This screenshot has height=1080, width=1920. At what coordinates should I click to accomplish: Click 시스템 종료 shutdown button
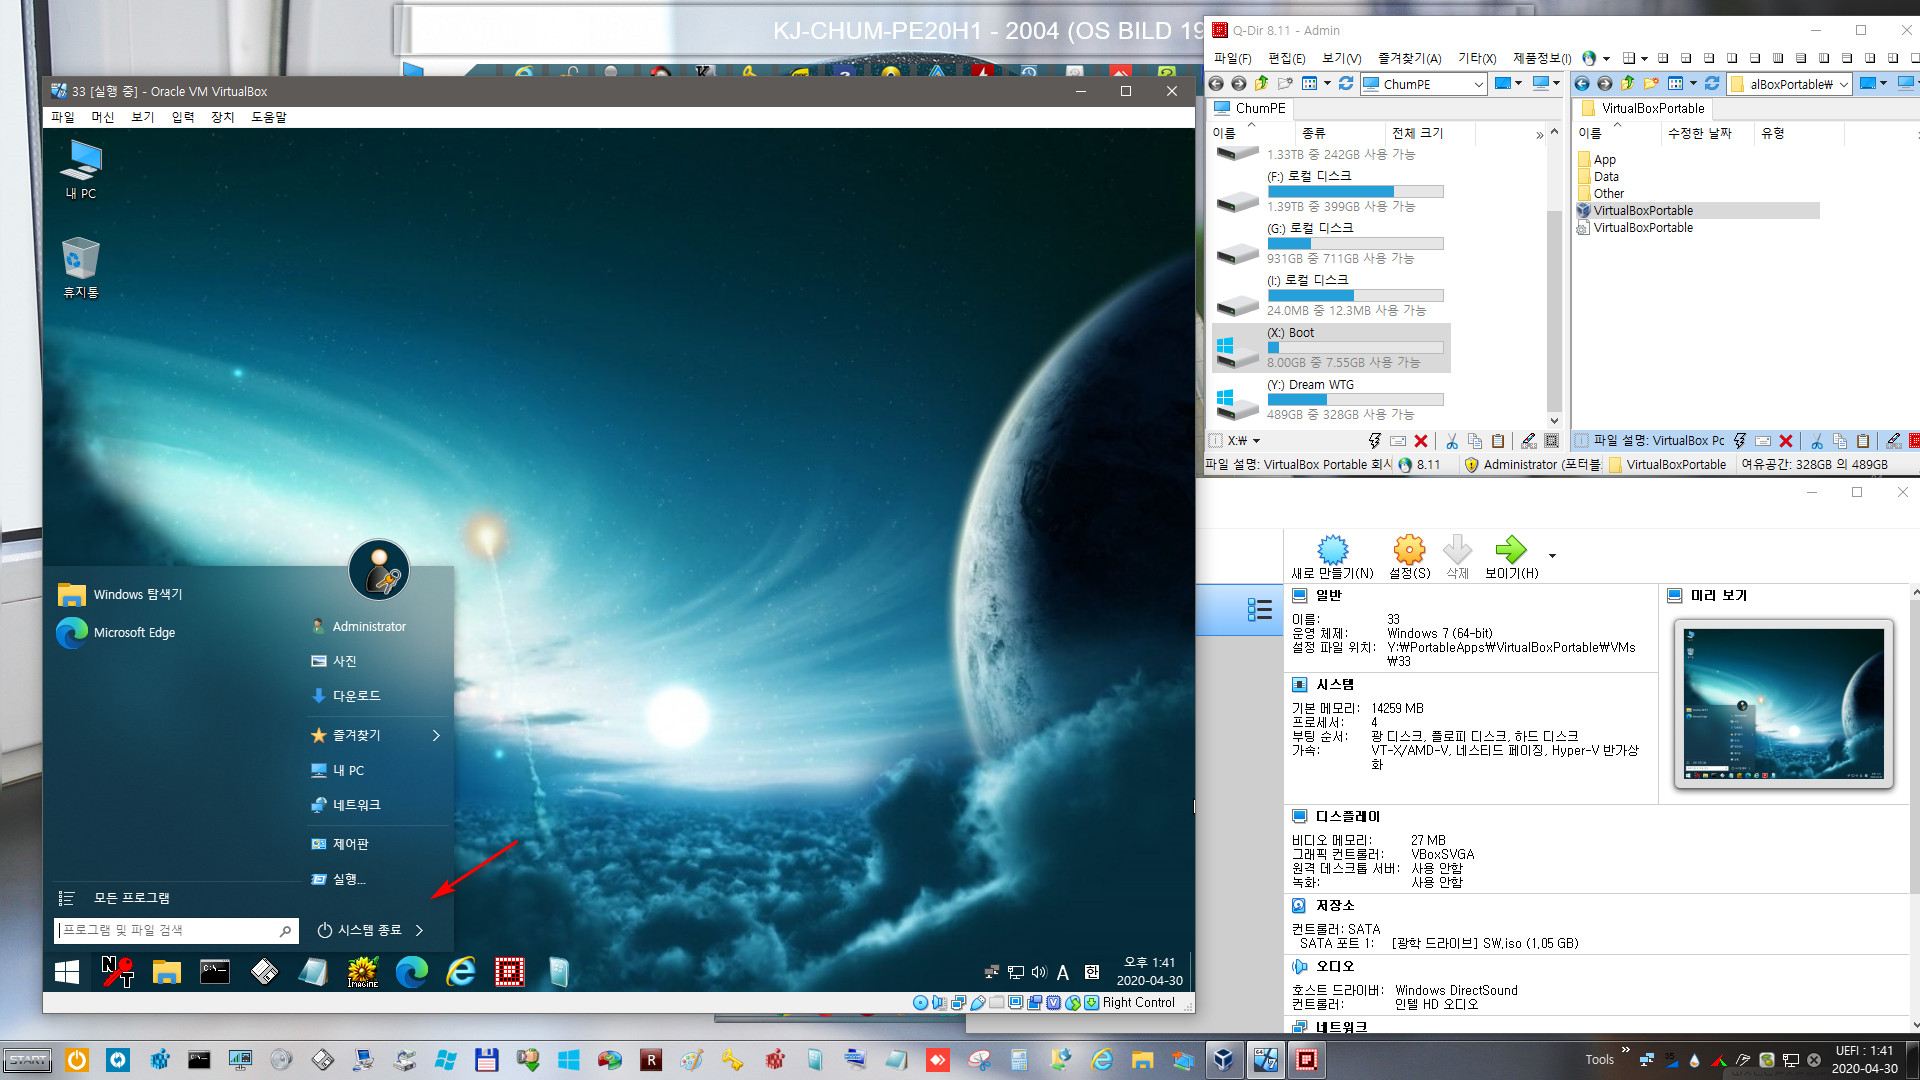[359, 930]
